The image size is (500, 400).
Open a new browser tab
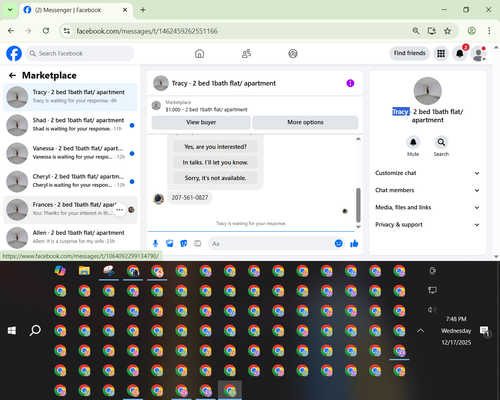(x=143, y=10)
